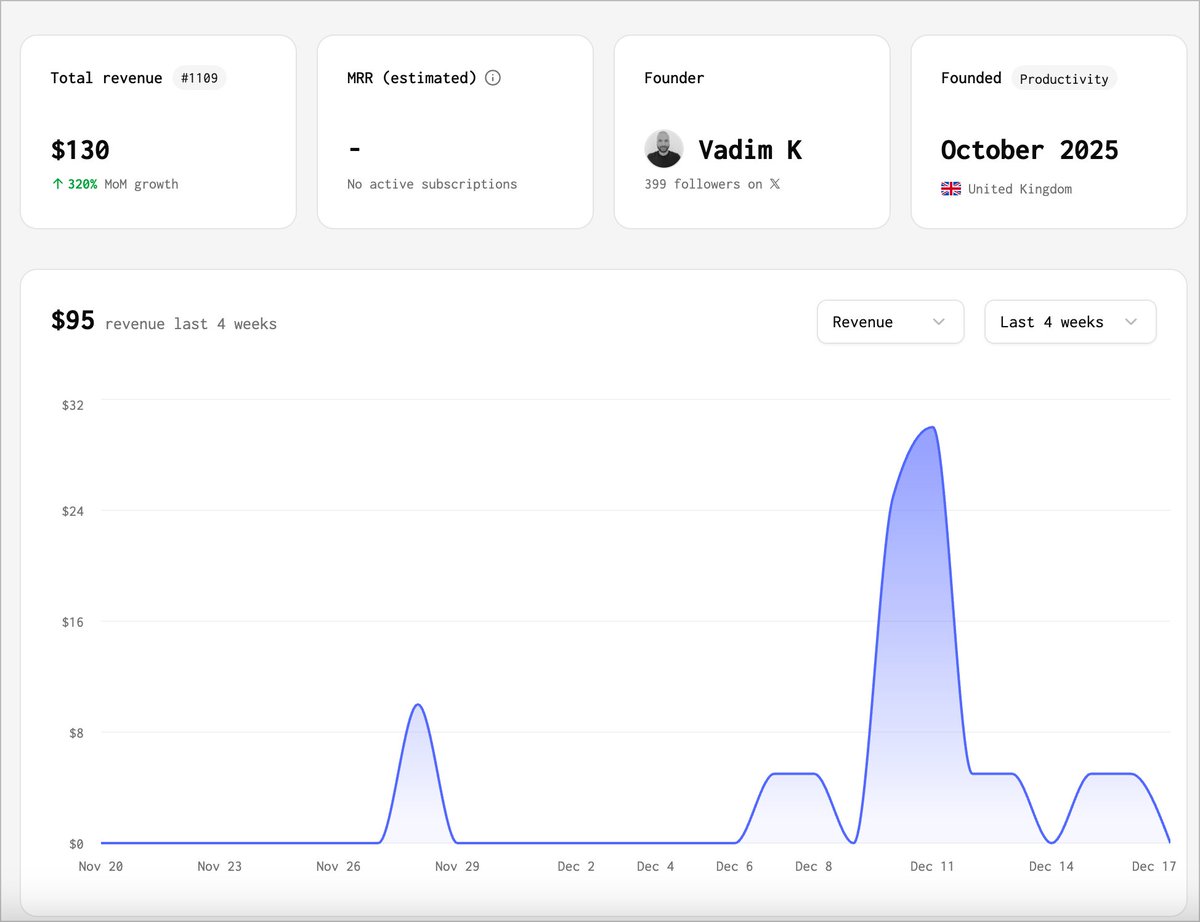Viewport: 1200px width, 922px height.
Task: Click the $0 y-axis label
Action: (x=76, y=844)
